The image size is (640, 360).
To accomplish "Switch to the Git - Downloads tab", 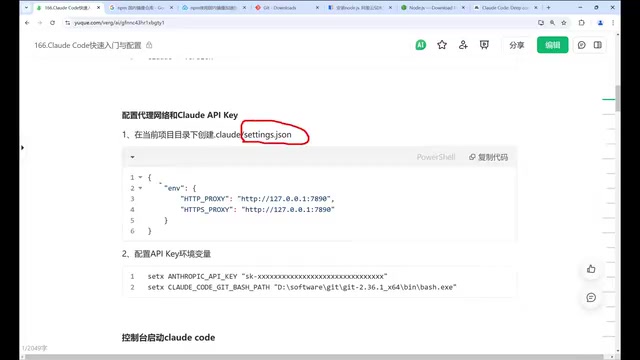I will click(286, 8).
